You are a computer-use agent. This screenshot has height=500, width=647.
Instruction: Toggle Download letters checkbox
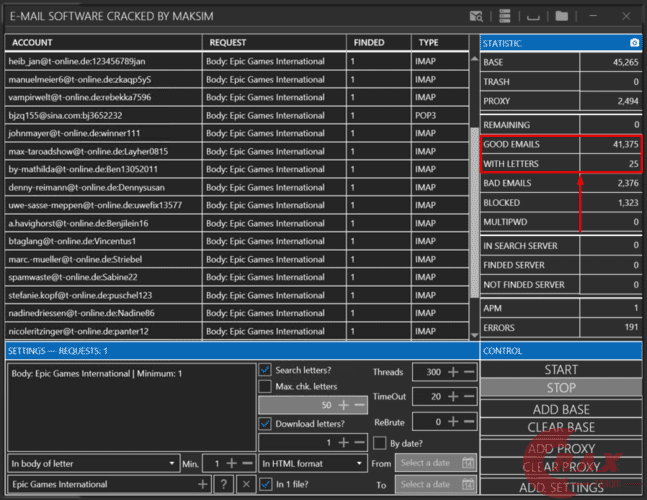pyautogui.click(x=265, y=424)
